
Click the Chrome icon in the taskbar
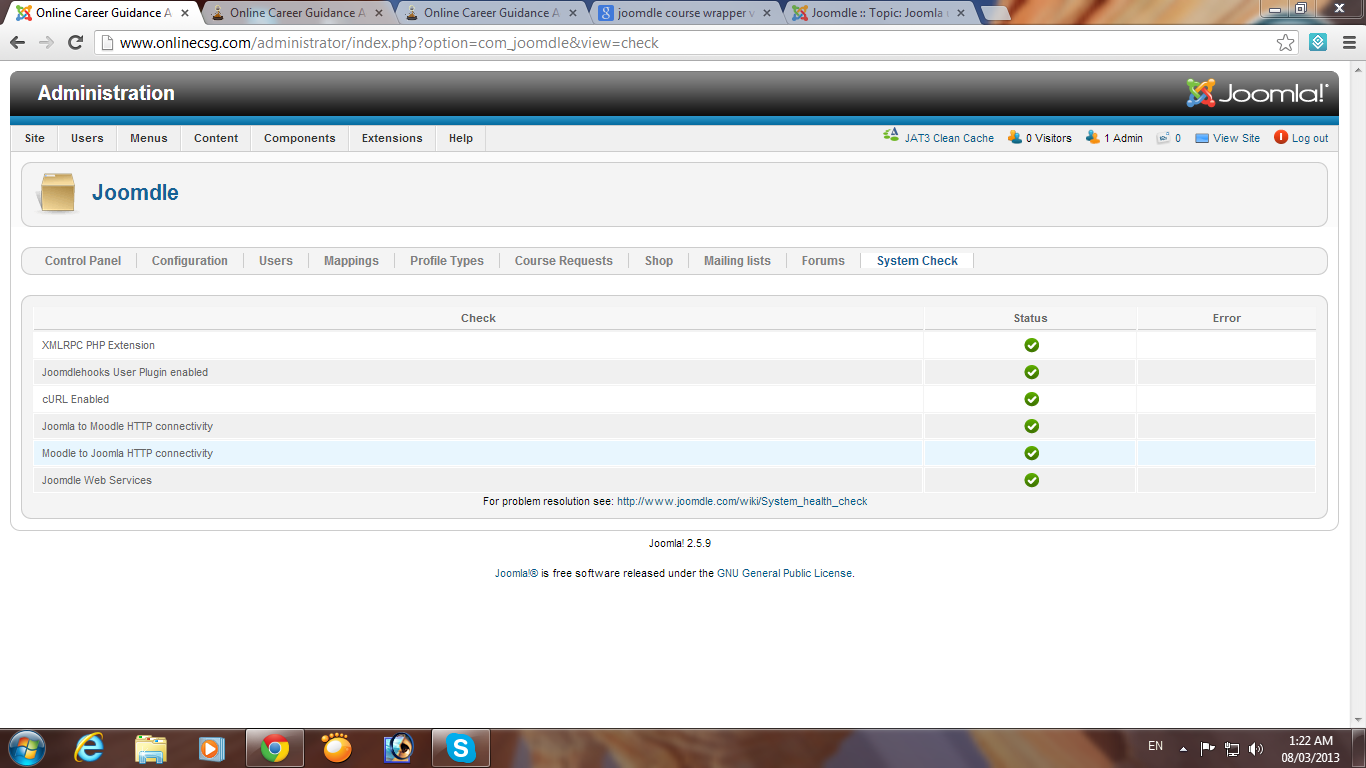[275, 748]
